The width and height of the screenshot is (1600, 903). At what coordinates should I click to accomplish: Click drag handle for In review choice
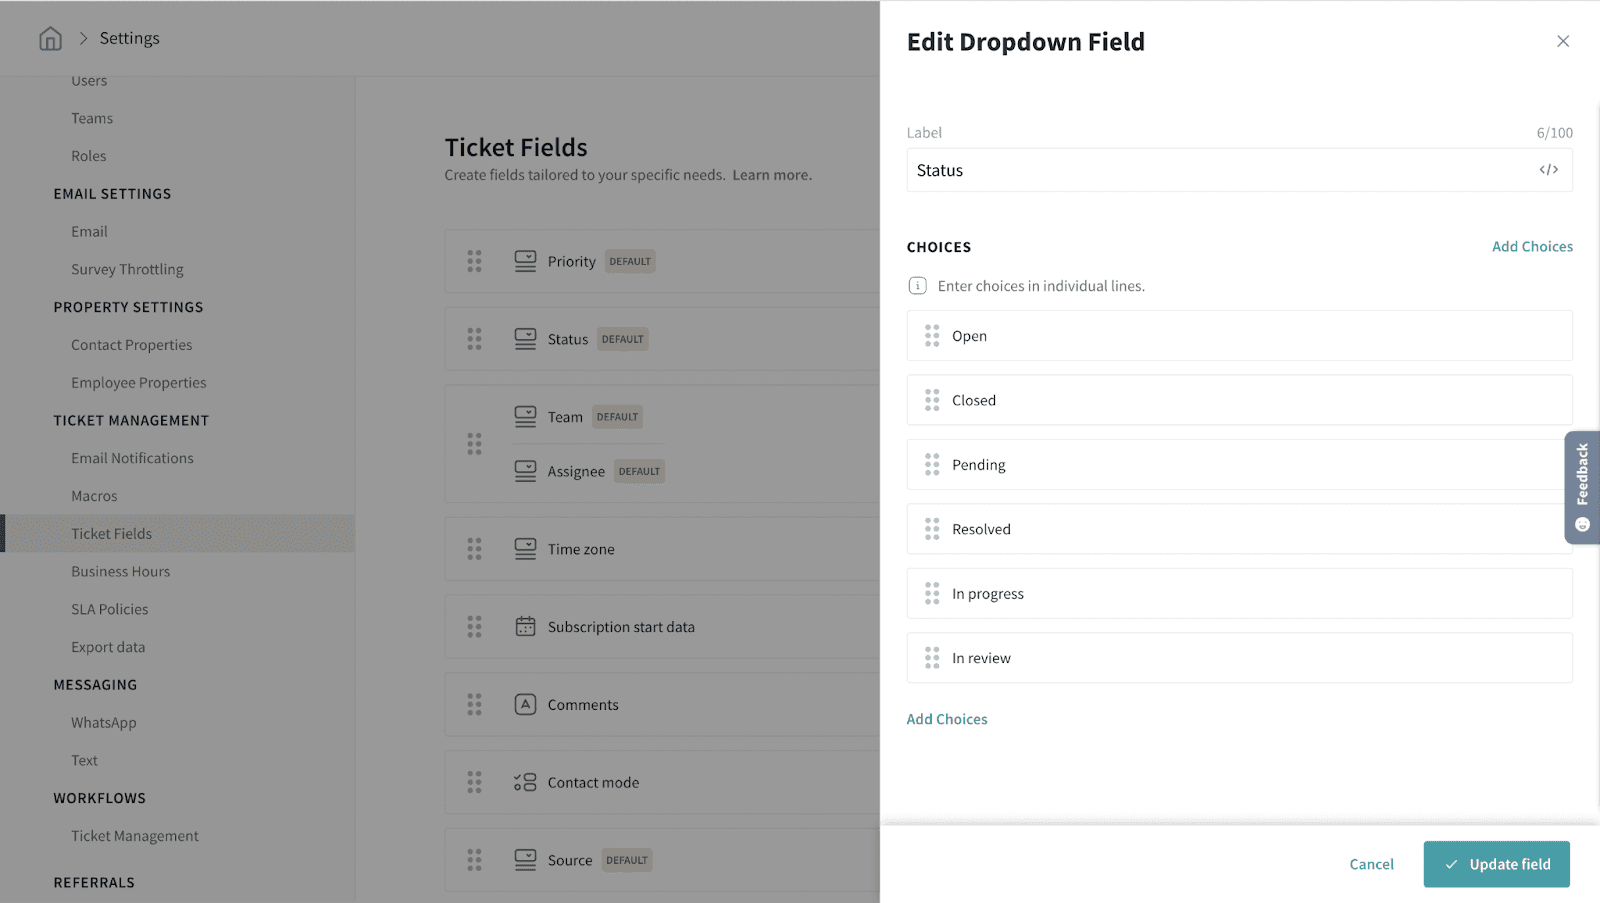[x=932, y=658]
